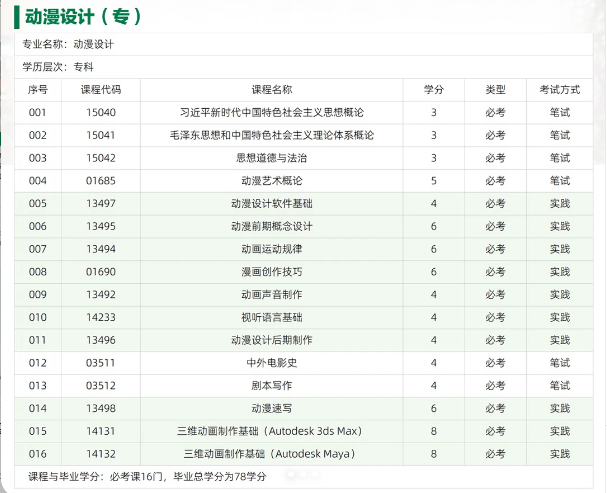Click credit value 6 in 动画运动规律 row
Screen dimensions: 607x493
click(x=434, y=249)
